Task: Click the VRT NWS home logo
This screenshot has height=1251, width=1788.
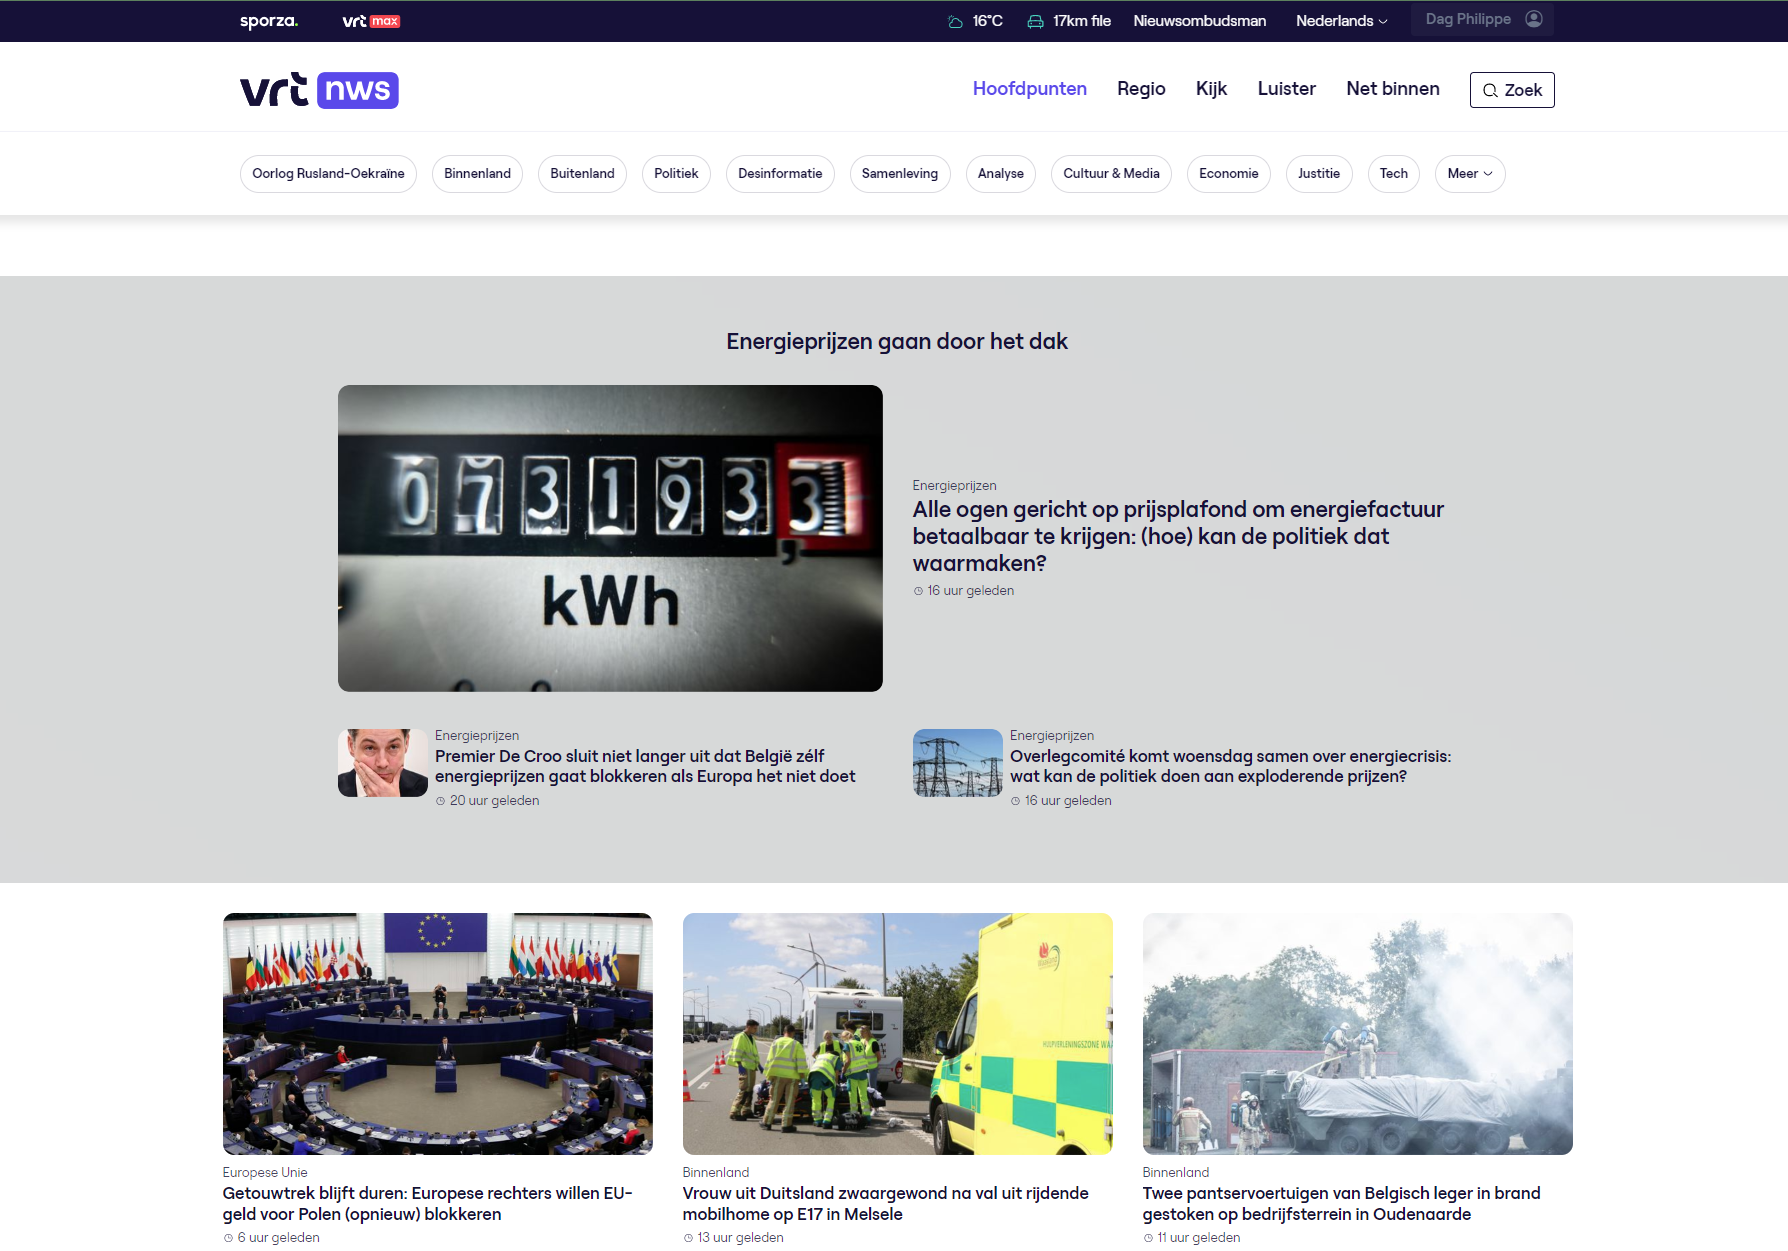Action: pos(317,90)
